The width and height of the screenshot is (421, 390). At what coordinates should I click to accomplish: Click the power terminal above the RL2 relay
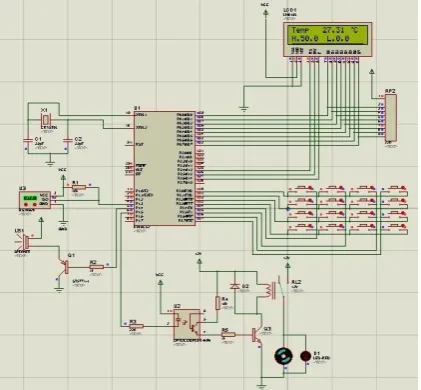tap(288, 265)
